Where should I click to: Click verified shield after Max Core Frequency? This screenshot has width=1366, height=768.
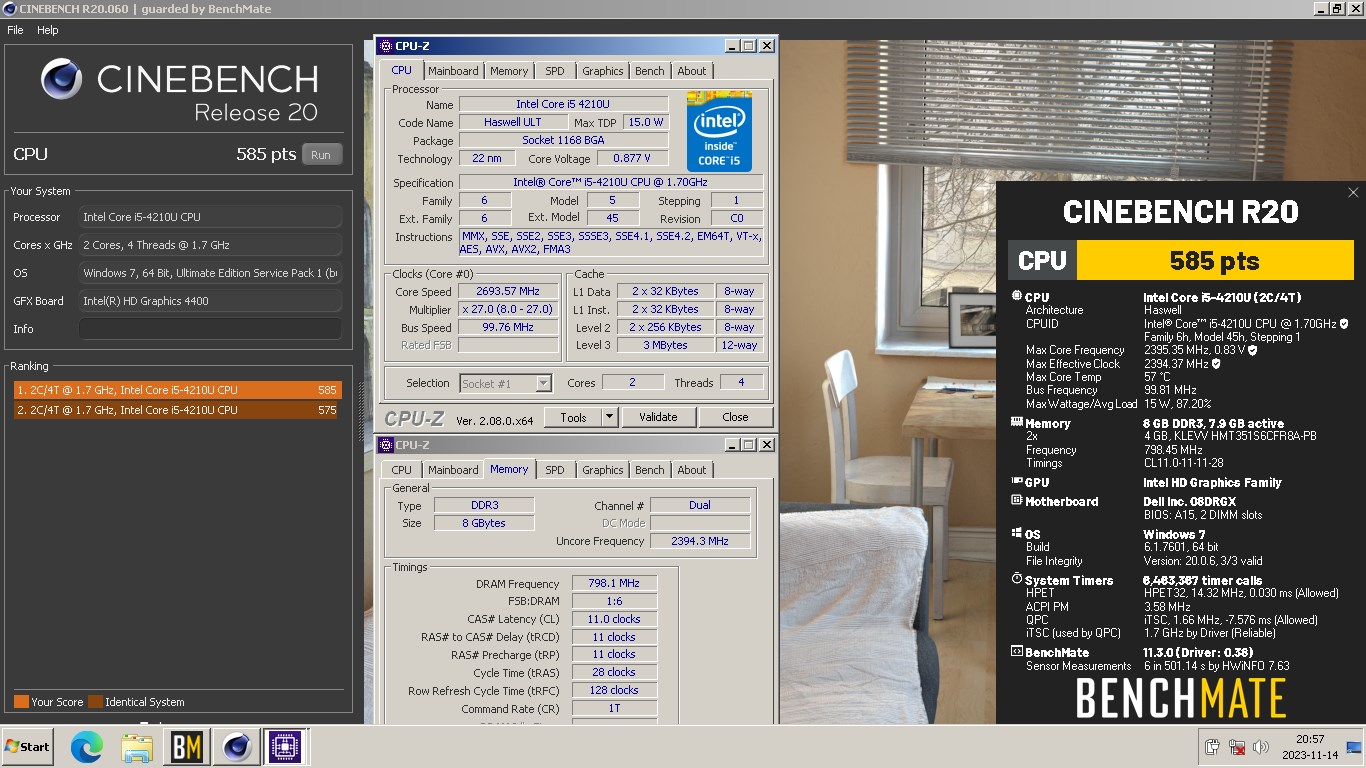pos(1253,350)
